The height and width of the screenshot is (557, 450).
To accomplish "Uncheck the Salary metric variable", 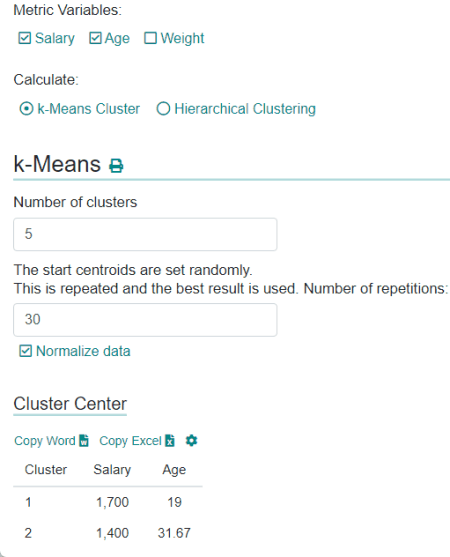I will coord(25,38).
